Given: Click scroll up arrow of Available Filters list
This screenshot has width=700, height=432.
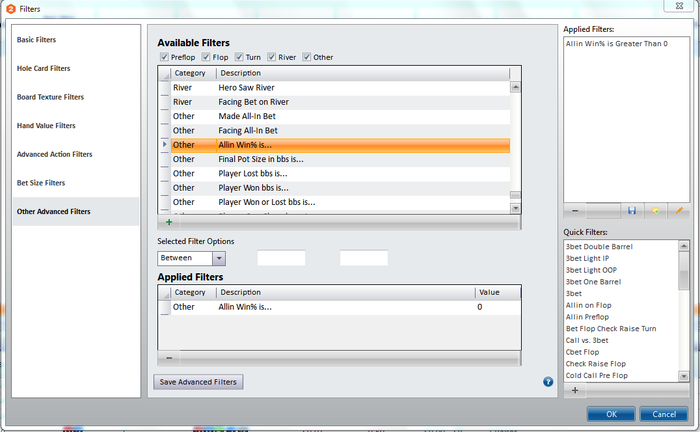Looking at the screenshot, I should click(516, 87).
